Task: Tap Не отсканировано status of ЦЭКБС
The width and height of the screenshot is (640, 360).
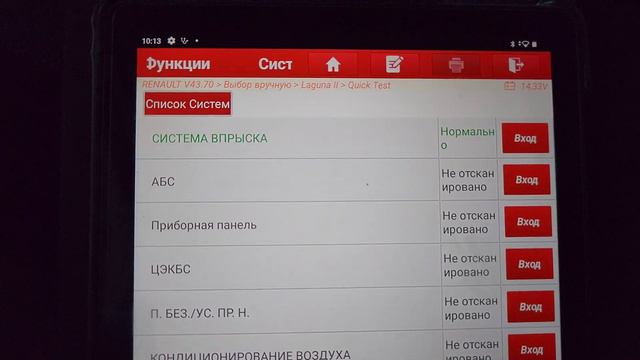Action: pyautogui.click(x=470, y=265)
